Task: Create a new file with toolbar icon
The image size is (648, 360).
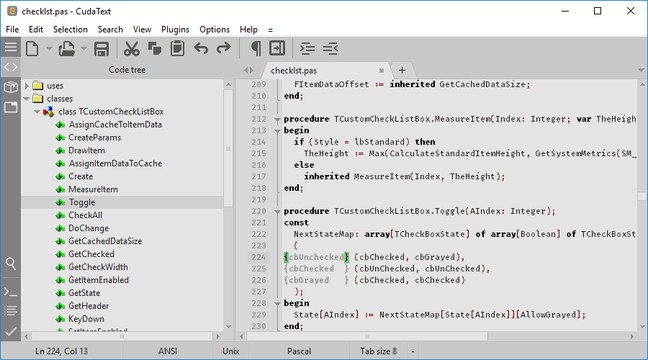Action: click(x=32, y=49)
